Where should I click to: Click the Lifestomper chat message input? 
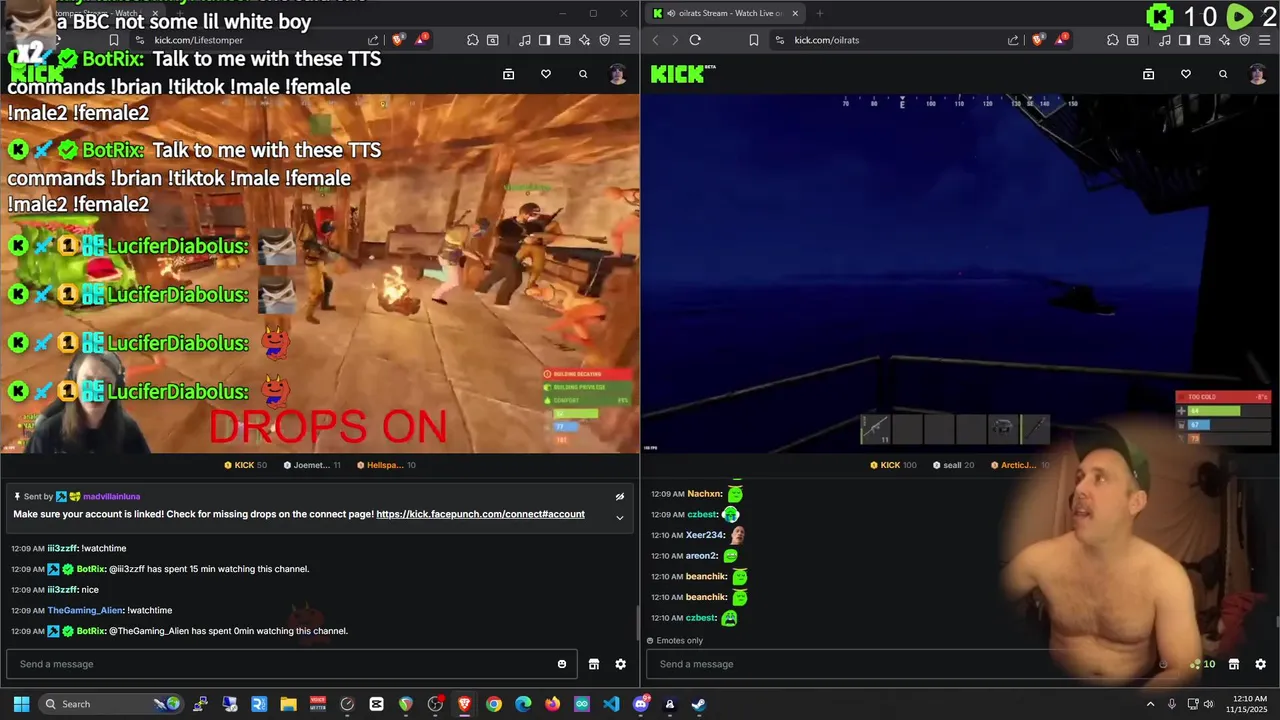tap(291, 664)
